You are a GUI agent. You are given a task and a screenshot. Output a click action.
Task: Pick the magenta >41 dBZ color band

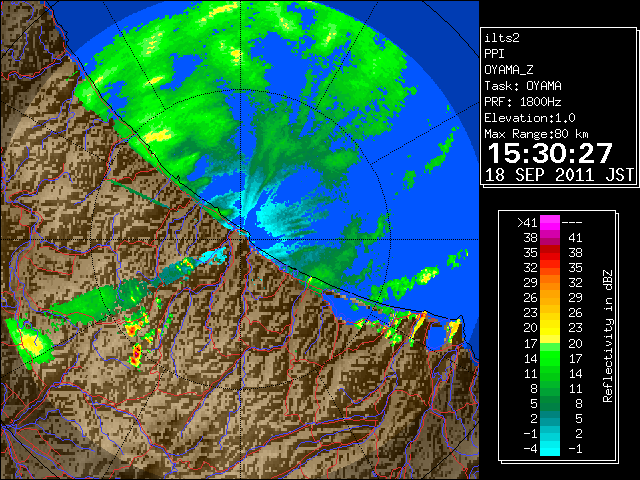coord(550,222)
